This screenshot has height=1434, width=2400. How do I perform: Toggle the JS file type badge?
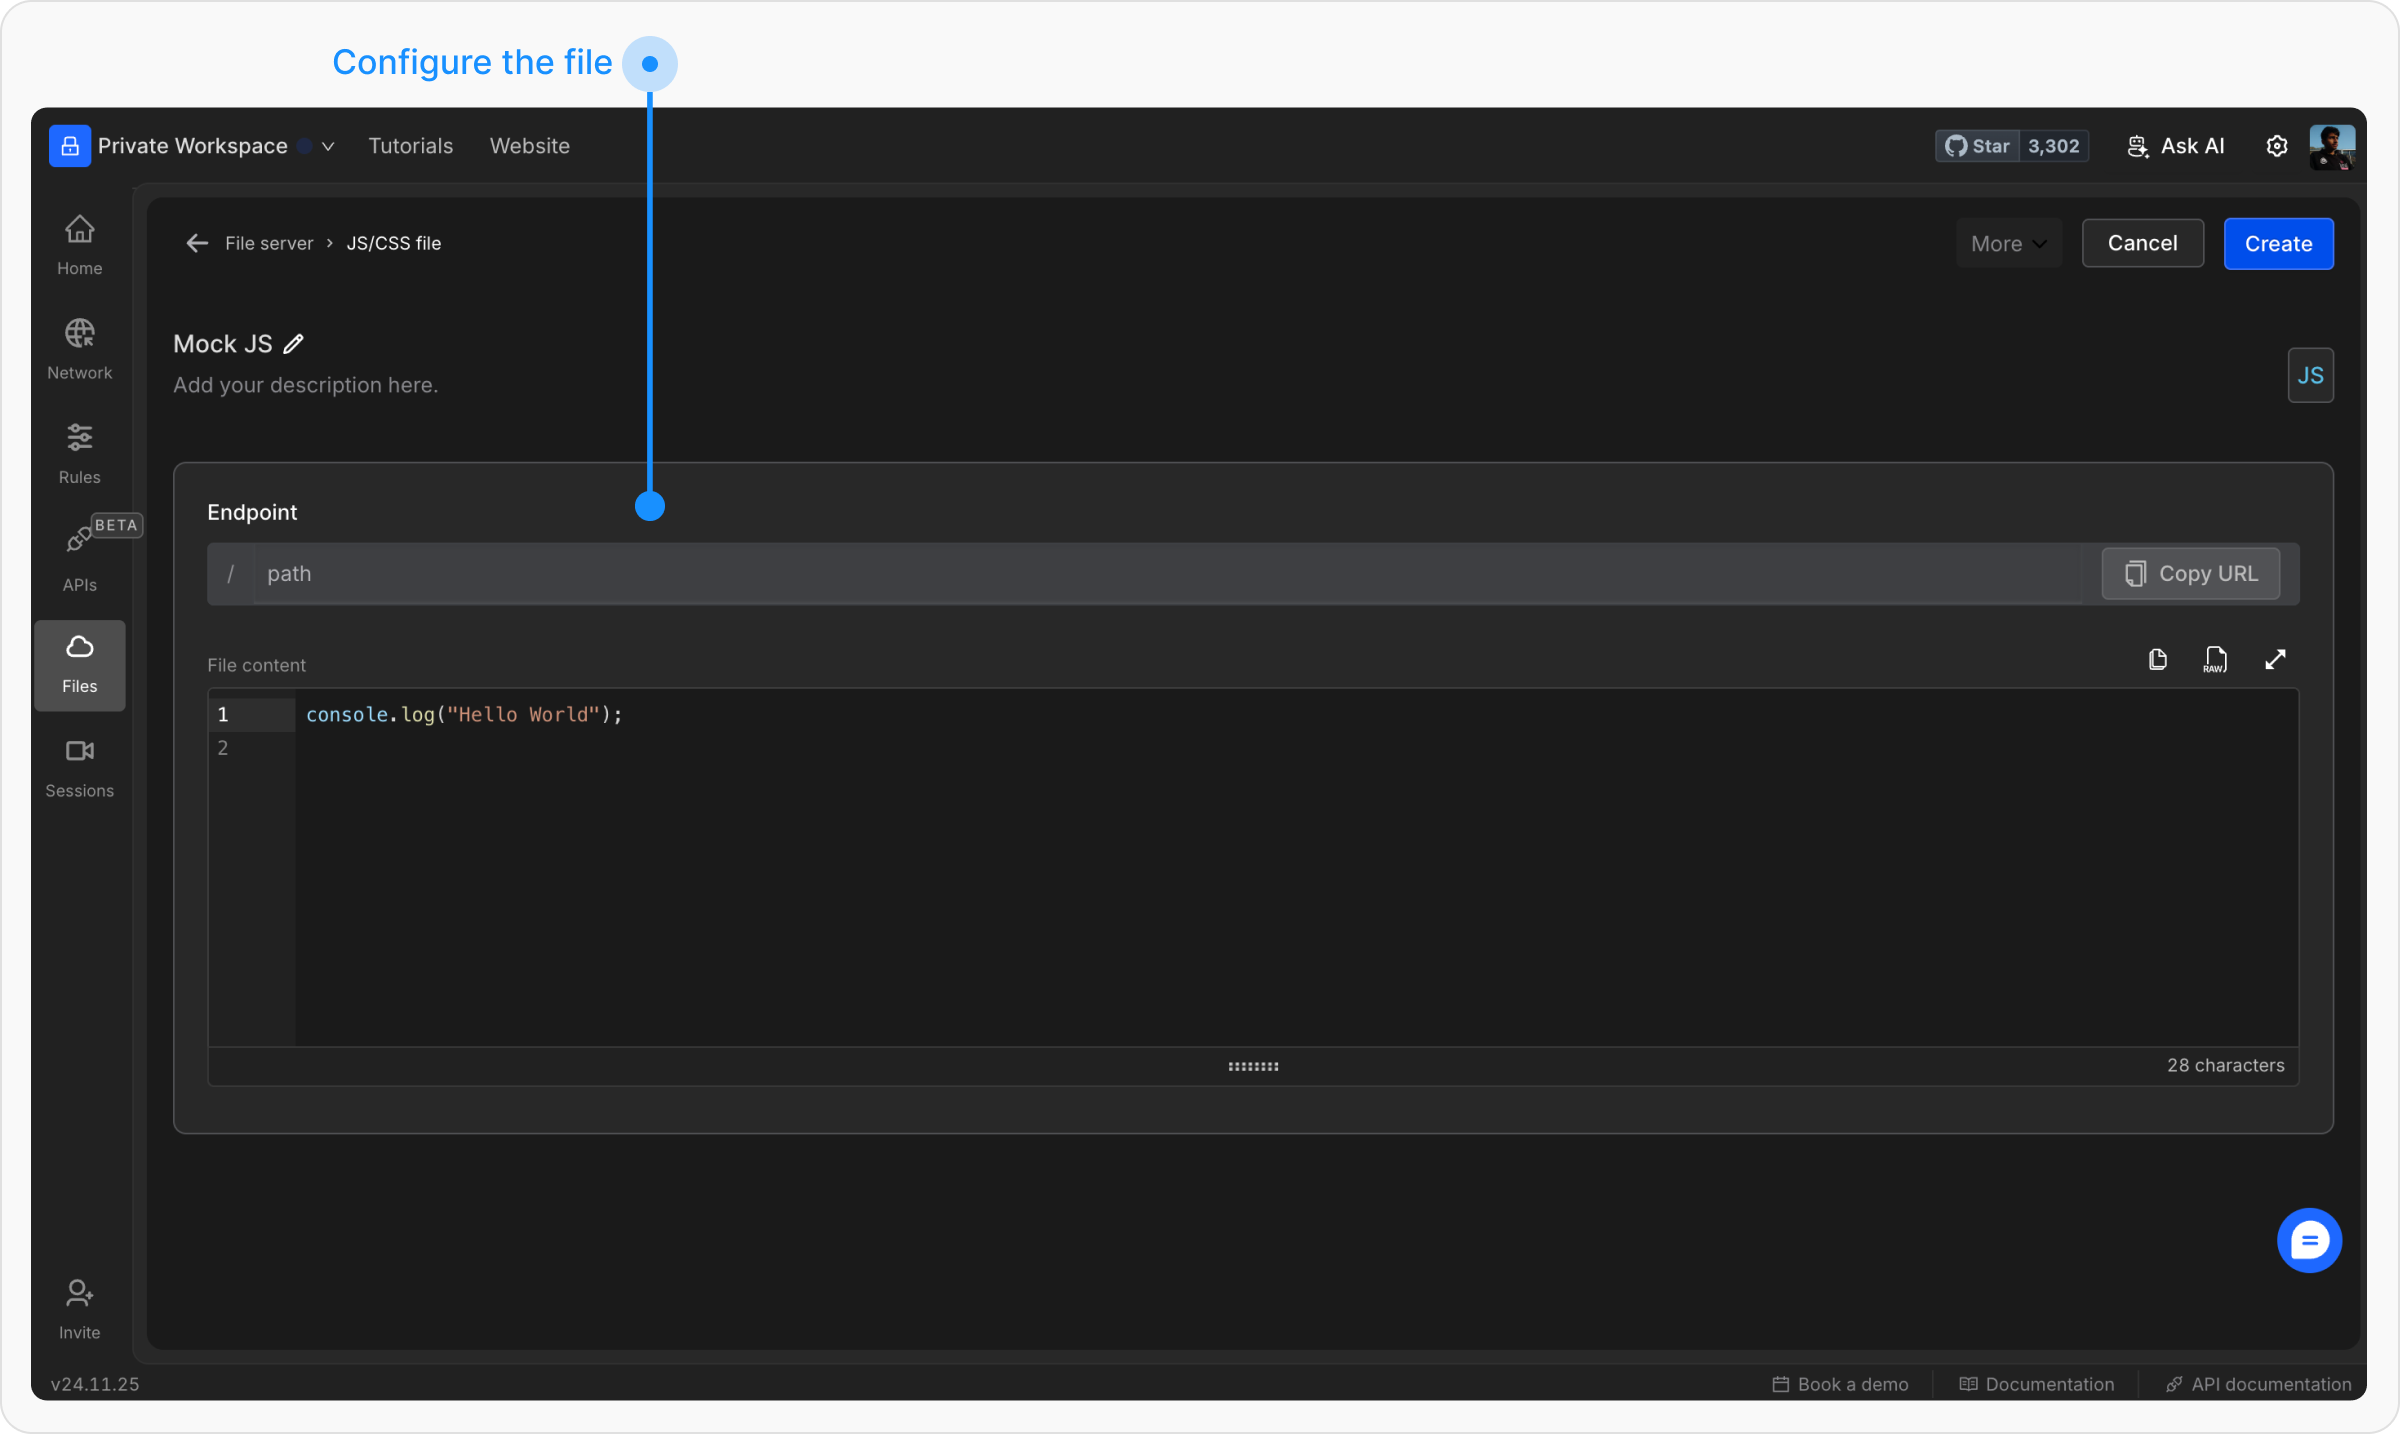pyautogui.click(x=2310, y=375)
